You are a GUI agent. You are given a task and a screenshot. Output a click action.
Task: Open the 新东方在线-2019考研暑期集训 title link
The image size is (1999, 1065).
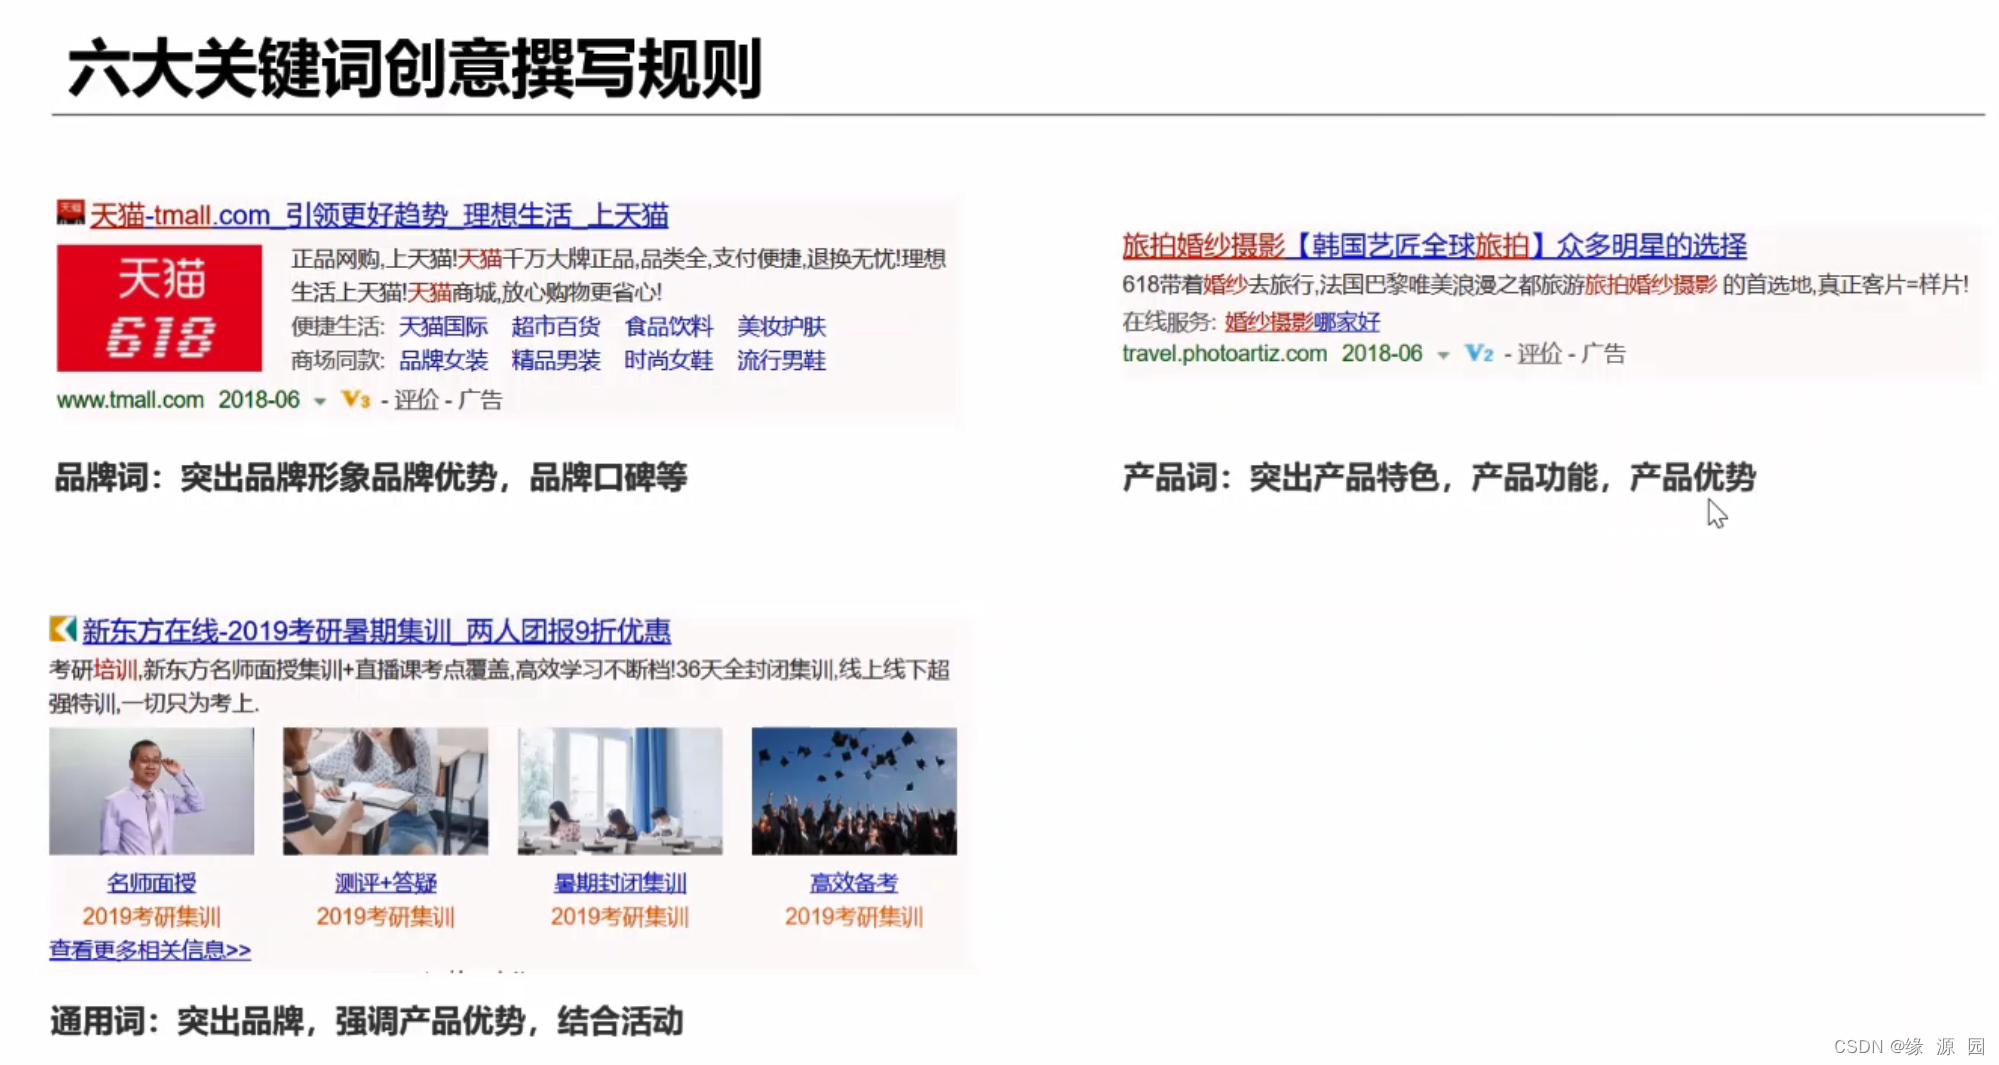(x=376, y=631)
